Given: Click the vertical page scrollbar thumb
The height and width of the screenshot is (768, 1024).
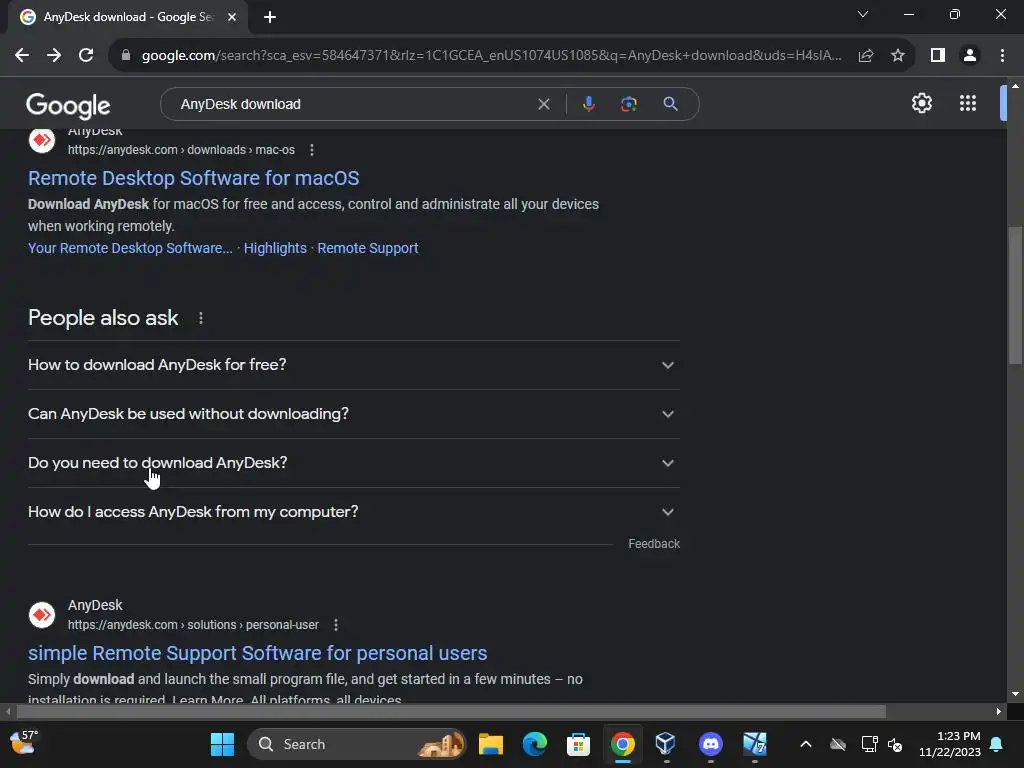Looking at the screenshot, I should click(x=1015, y=295).
